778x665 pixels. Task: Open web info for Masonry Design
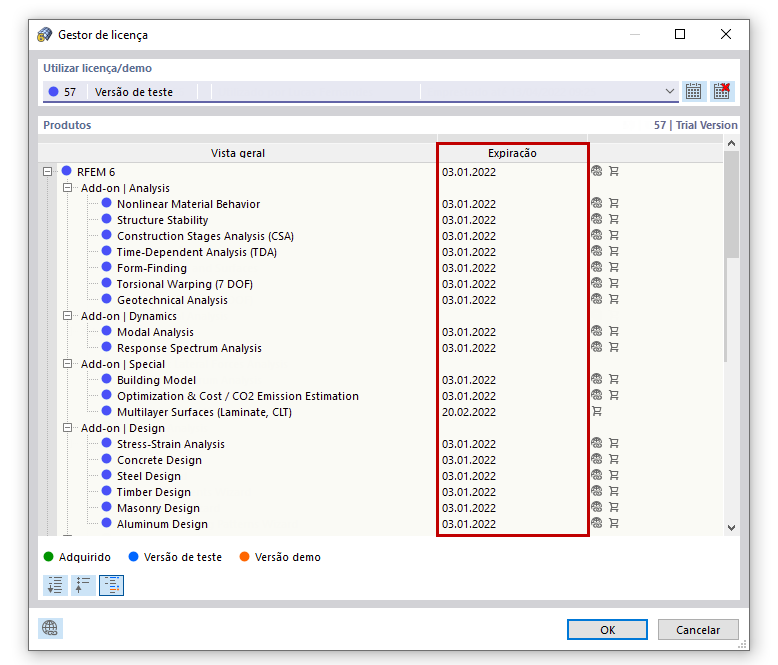click(x=596, y=507)
